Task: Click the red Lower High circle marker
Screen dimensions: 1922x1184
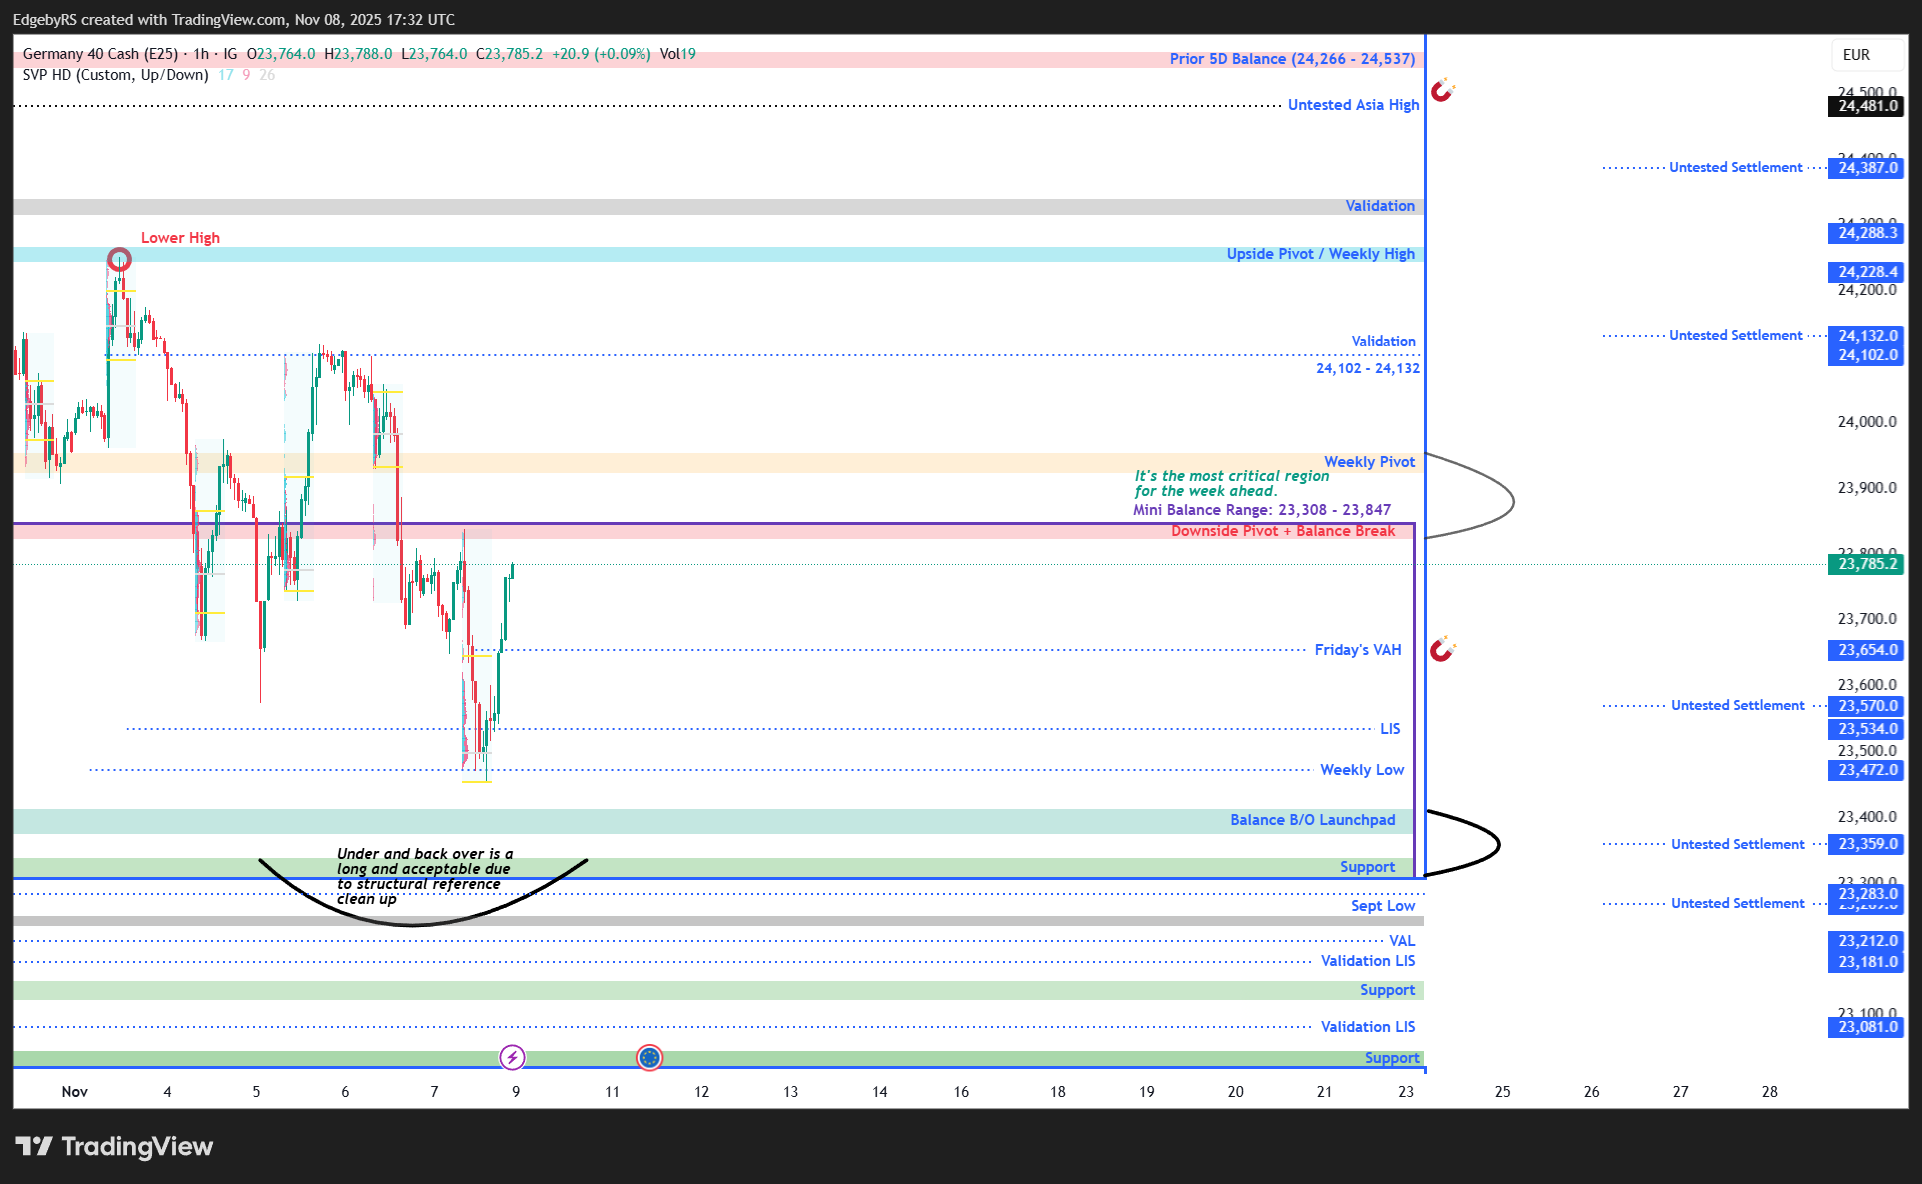Action: [119, 260]
